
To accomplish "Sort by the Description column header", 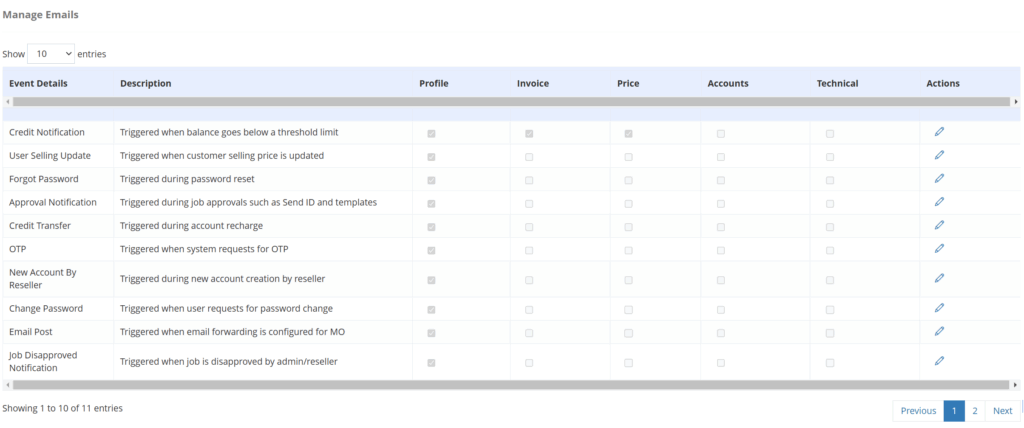I will 145,83.
